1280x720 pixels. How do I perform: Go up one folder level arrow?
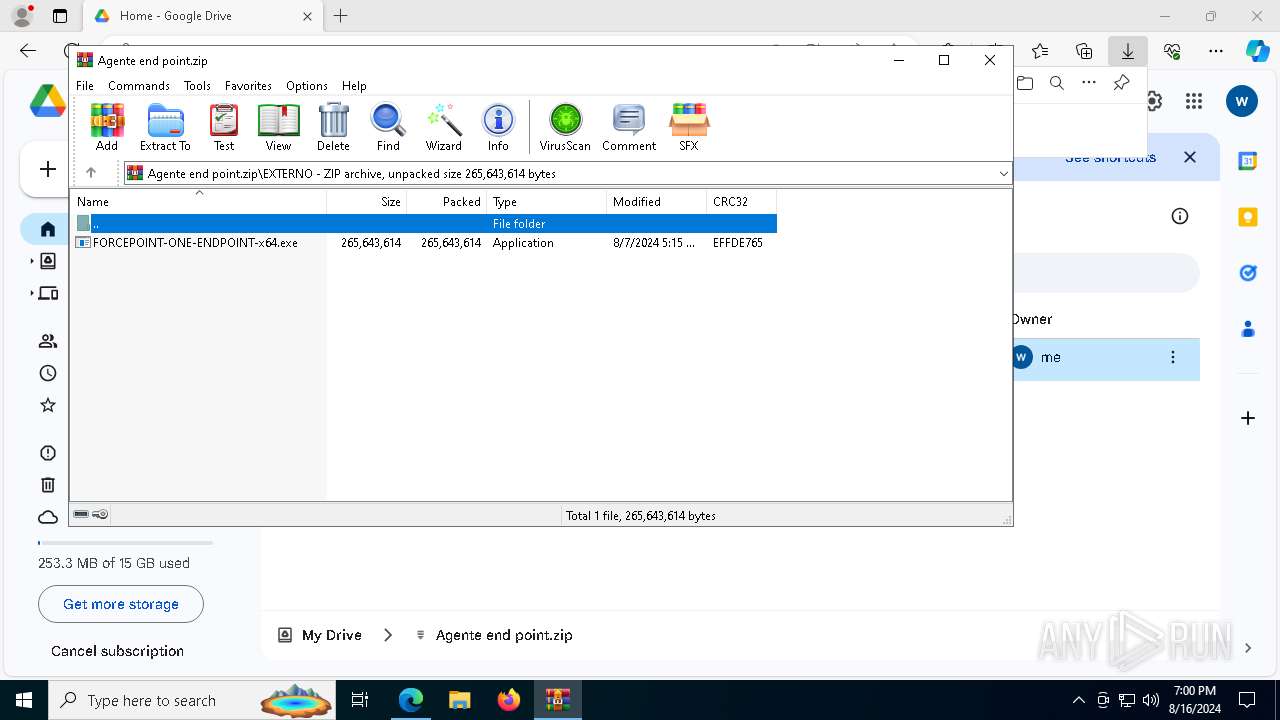[x=91, y=173]
